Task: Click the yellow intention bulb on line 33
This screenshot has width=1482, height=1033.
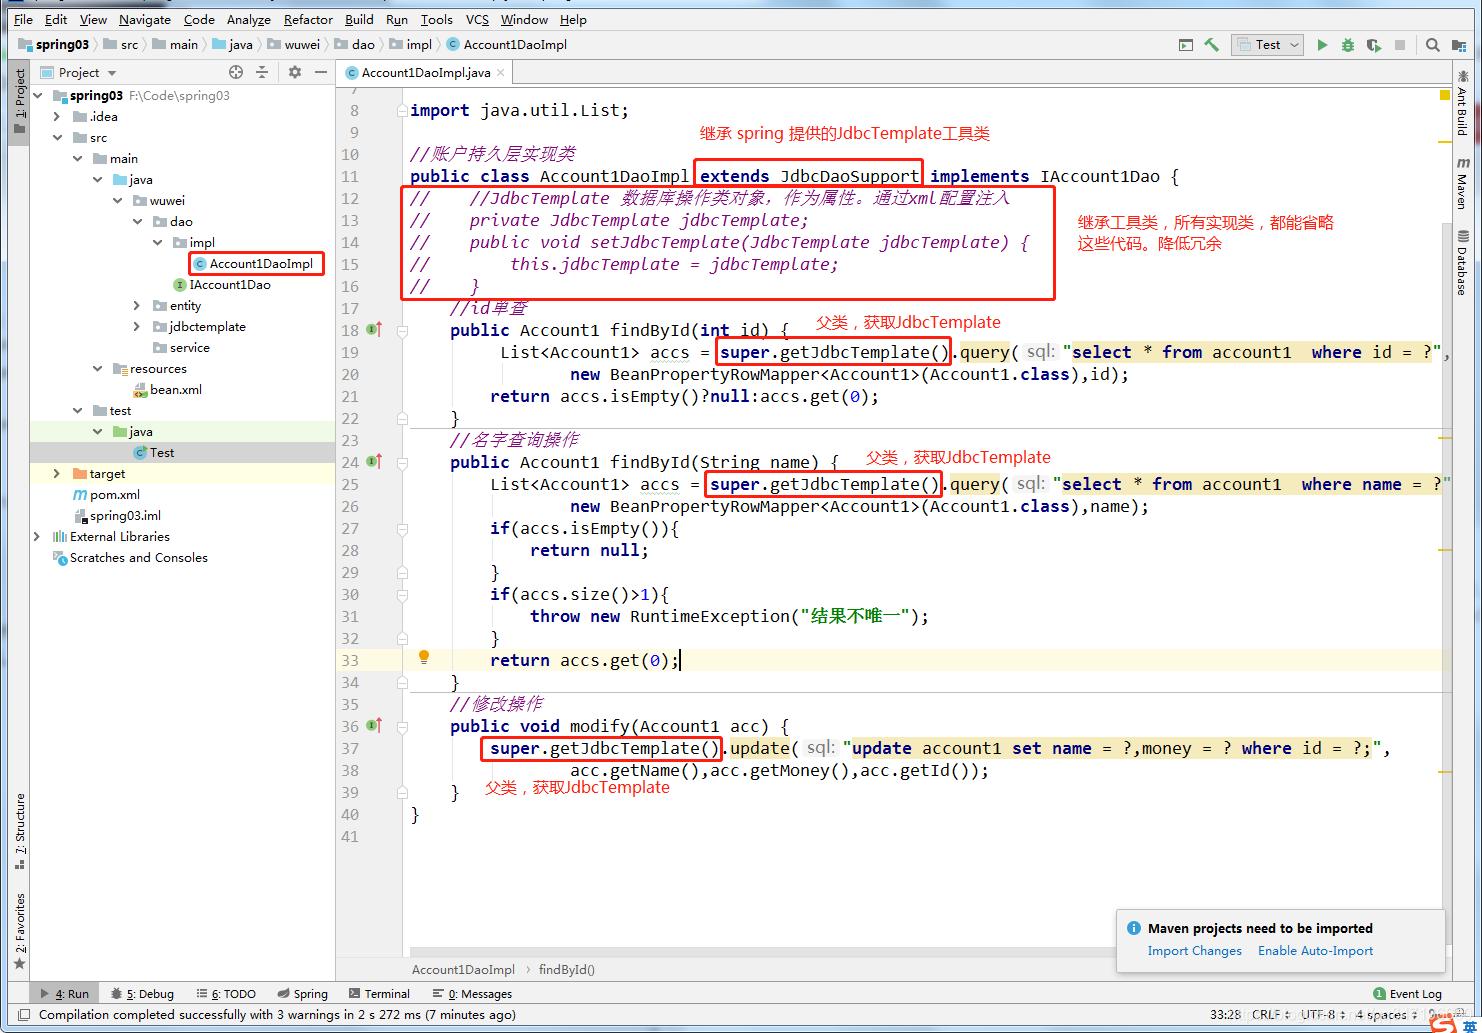Action: tap(424, 657)
